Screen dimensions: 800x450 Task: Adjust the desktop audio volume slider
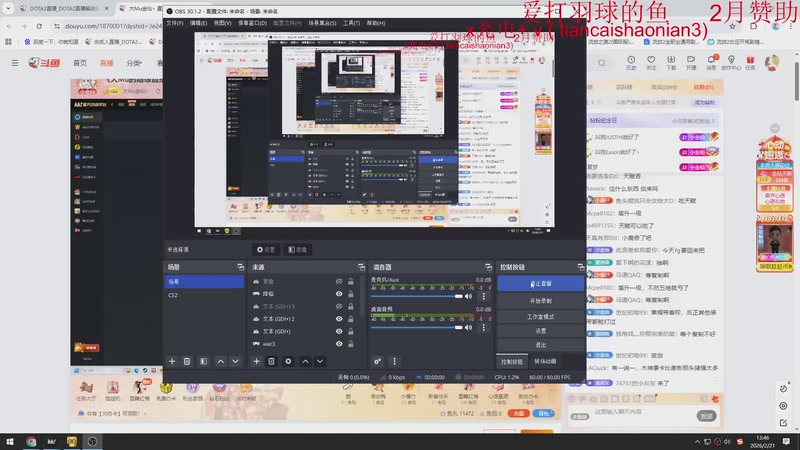[417, 328]
